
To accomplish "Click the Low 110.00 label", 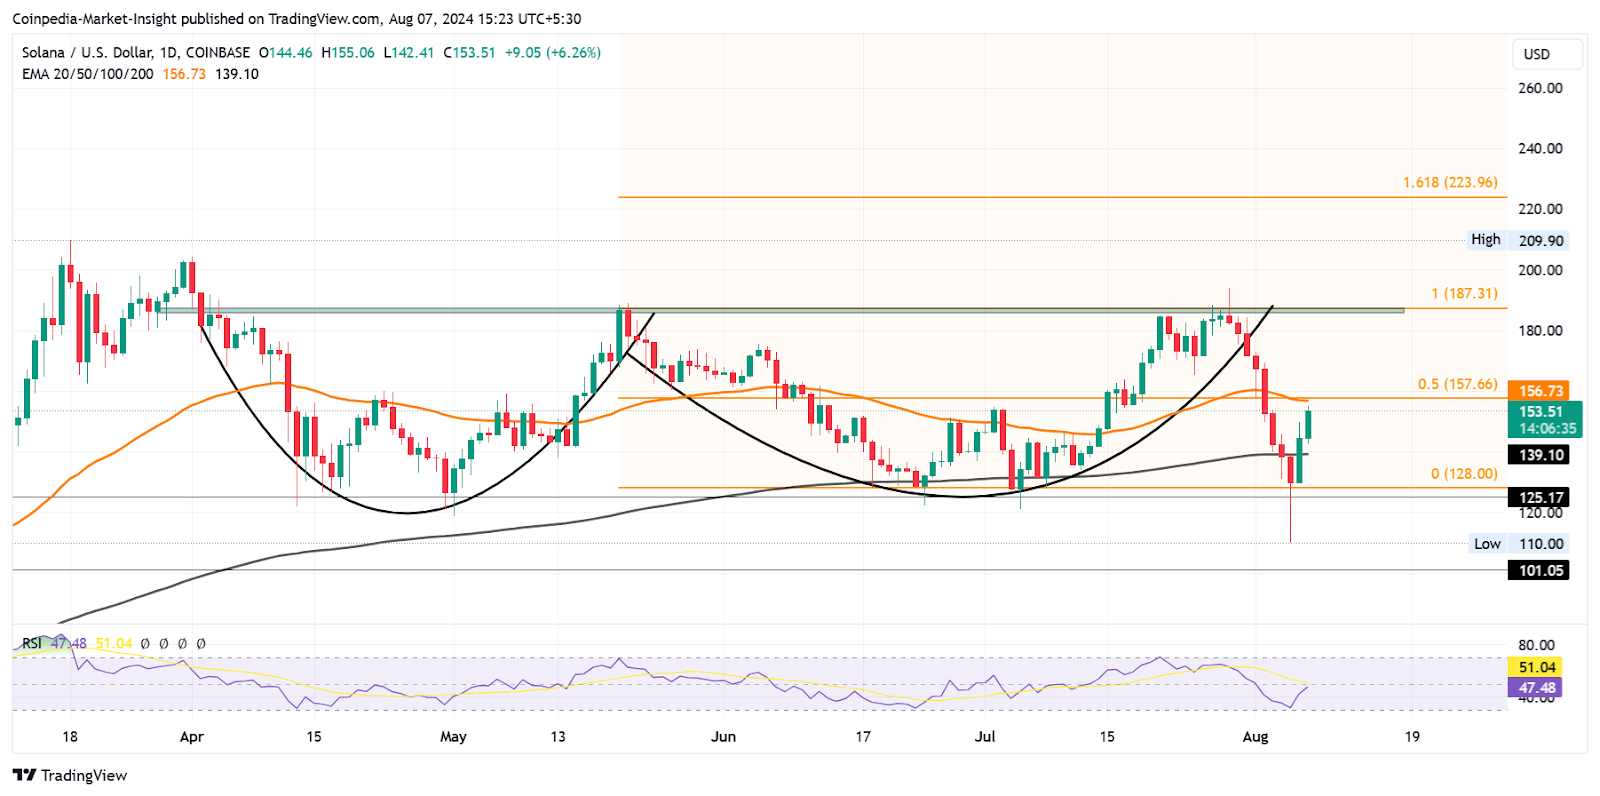I will (x=1519, y=544).
